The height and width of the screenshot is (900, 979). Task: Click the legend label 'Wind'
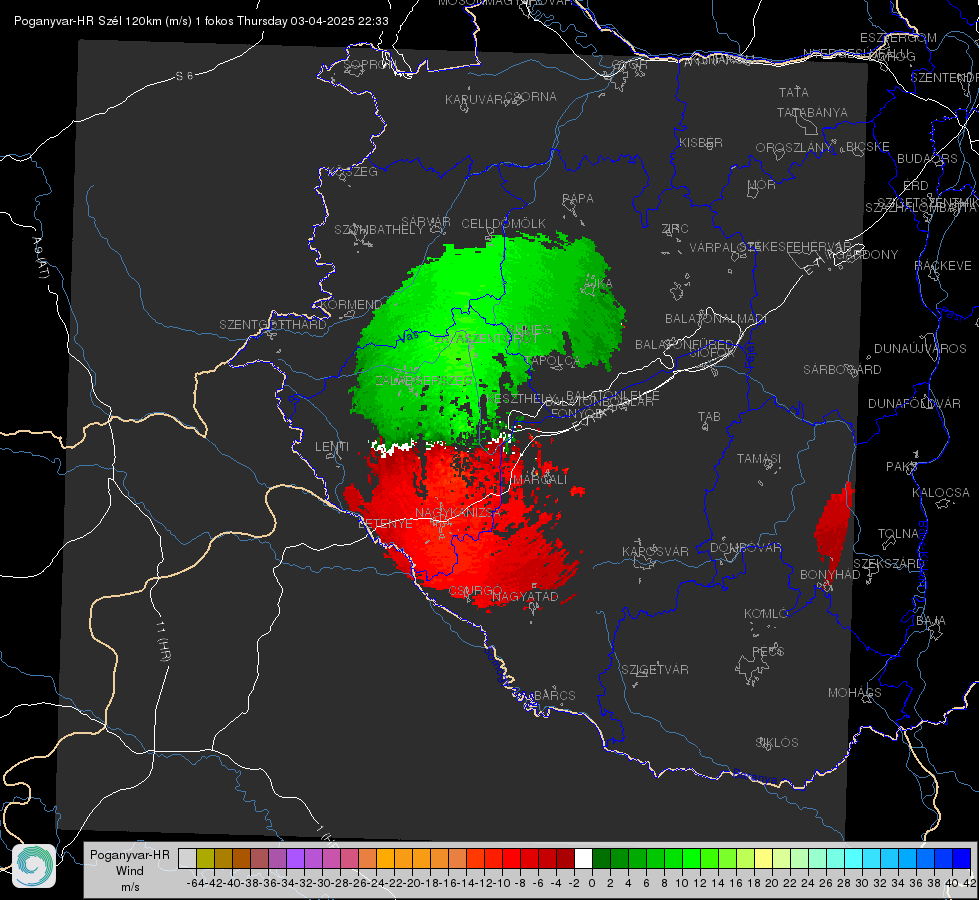(130, 871)
